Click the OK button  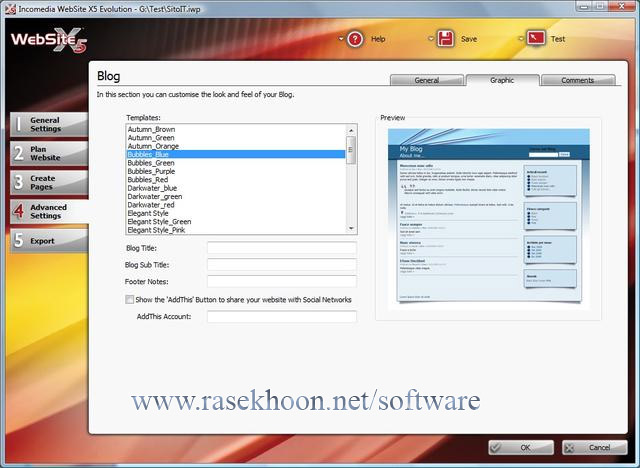click(521, 448)
